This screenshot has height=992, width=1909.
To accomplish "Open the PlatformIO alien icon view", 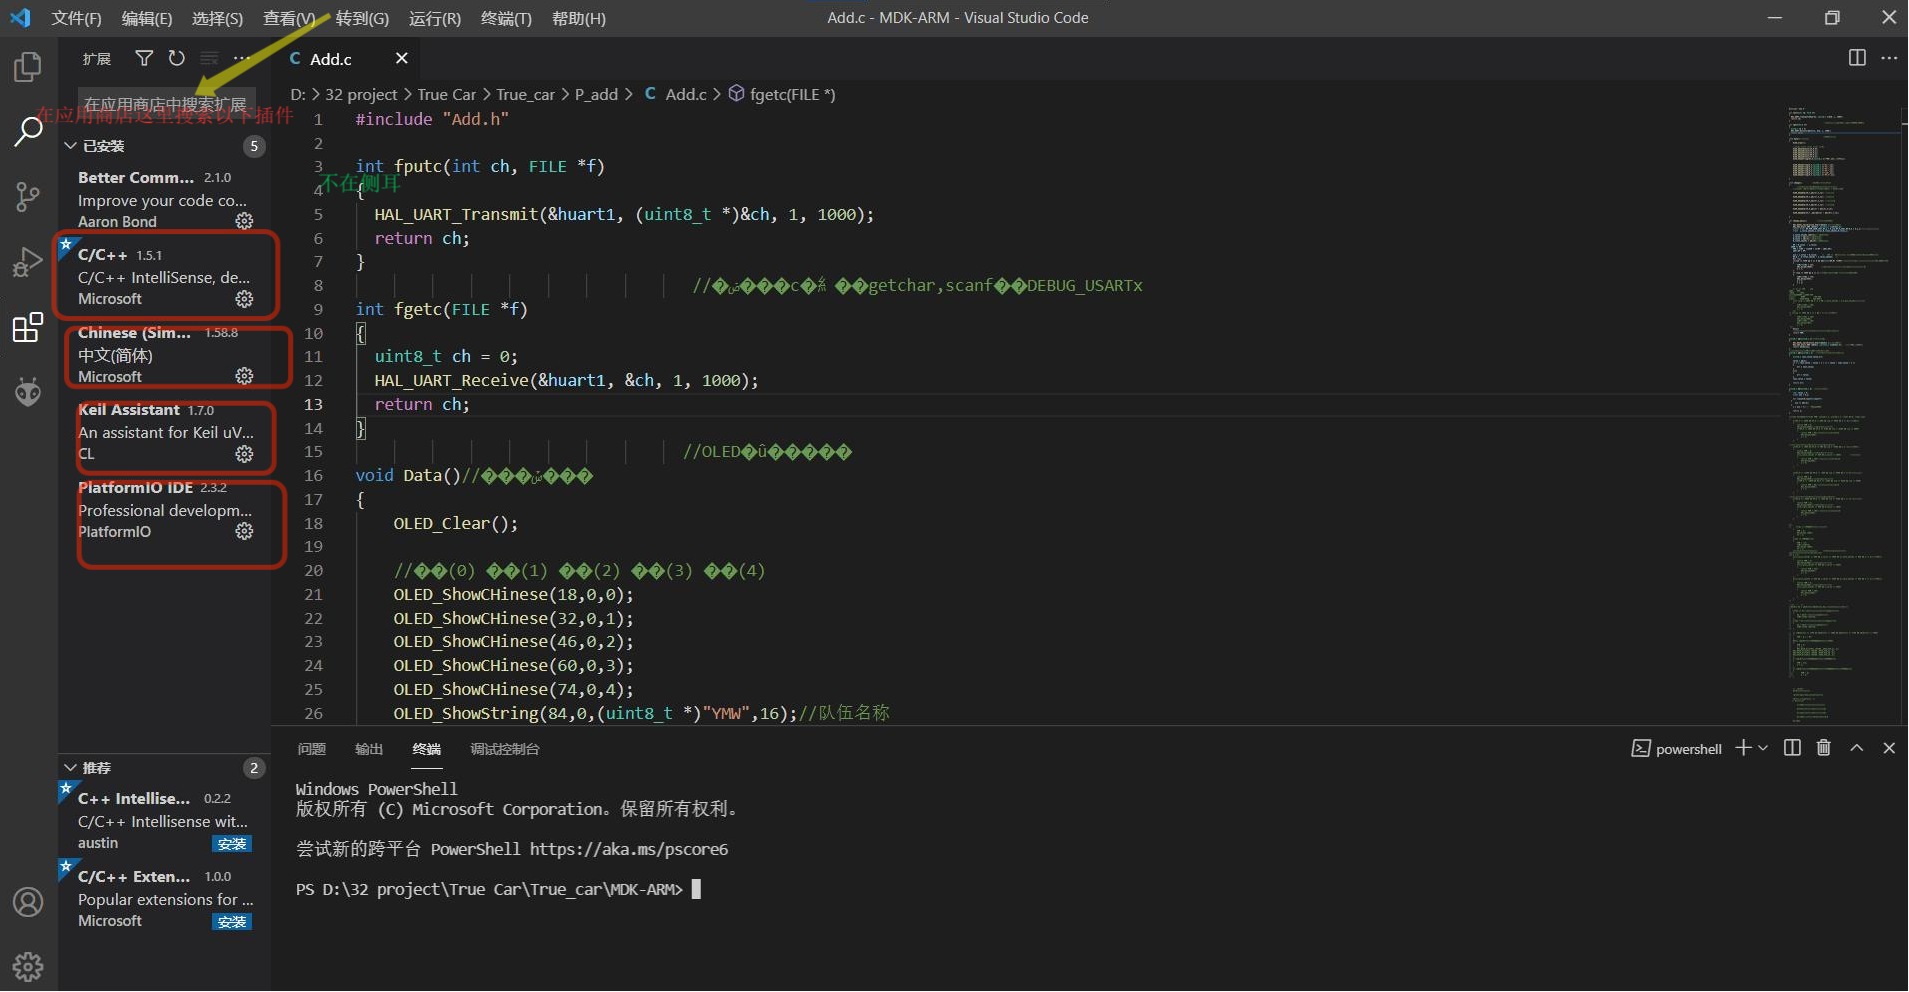I will (28, 392).
